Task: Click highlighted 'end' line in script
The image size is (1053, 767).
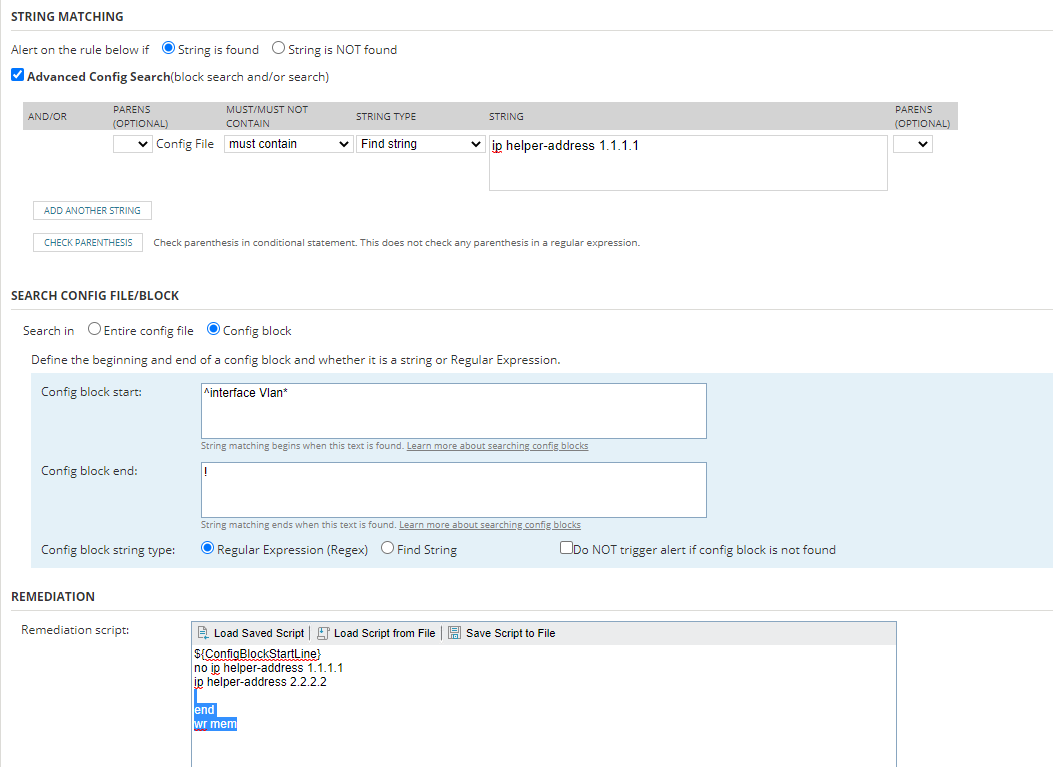Action: pos(205,710)
